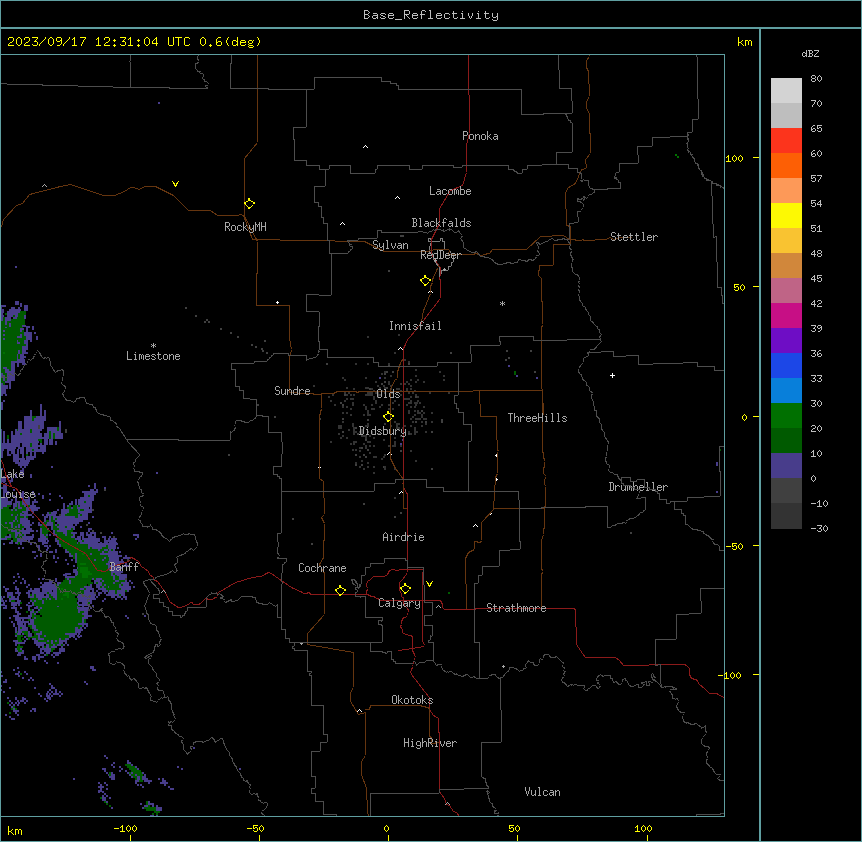Click the white cross marker east of ThreeHills
This screenshot has height=842, width=862.
click(x=612, y=375)
